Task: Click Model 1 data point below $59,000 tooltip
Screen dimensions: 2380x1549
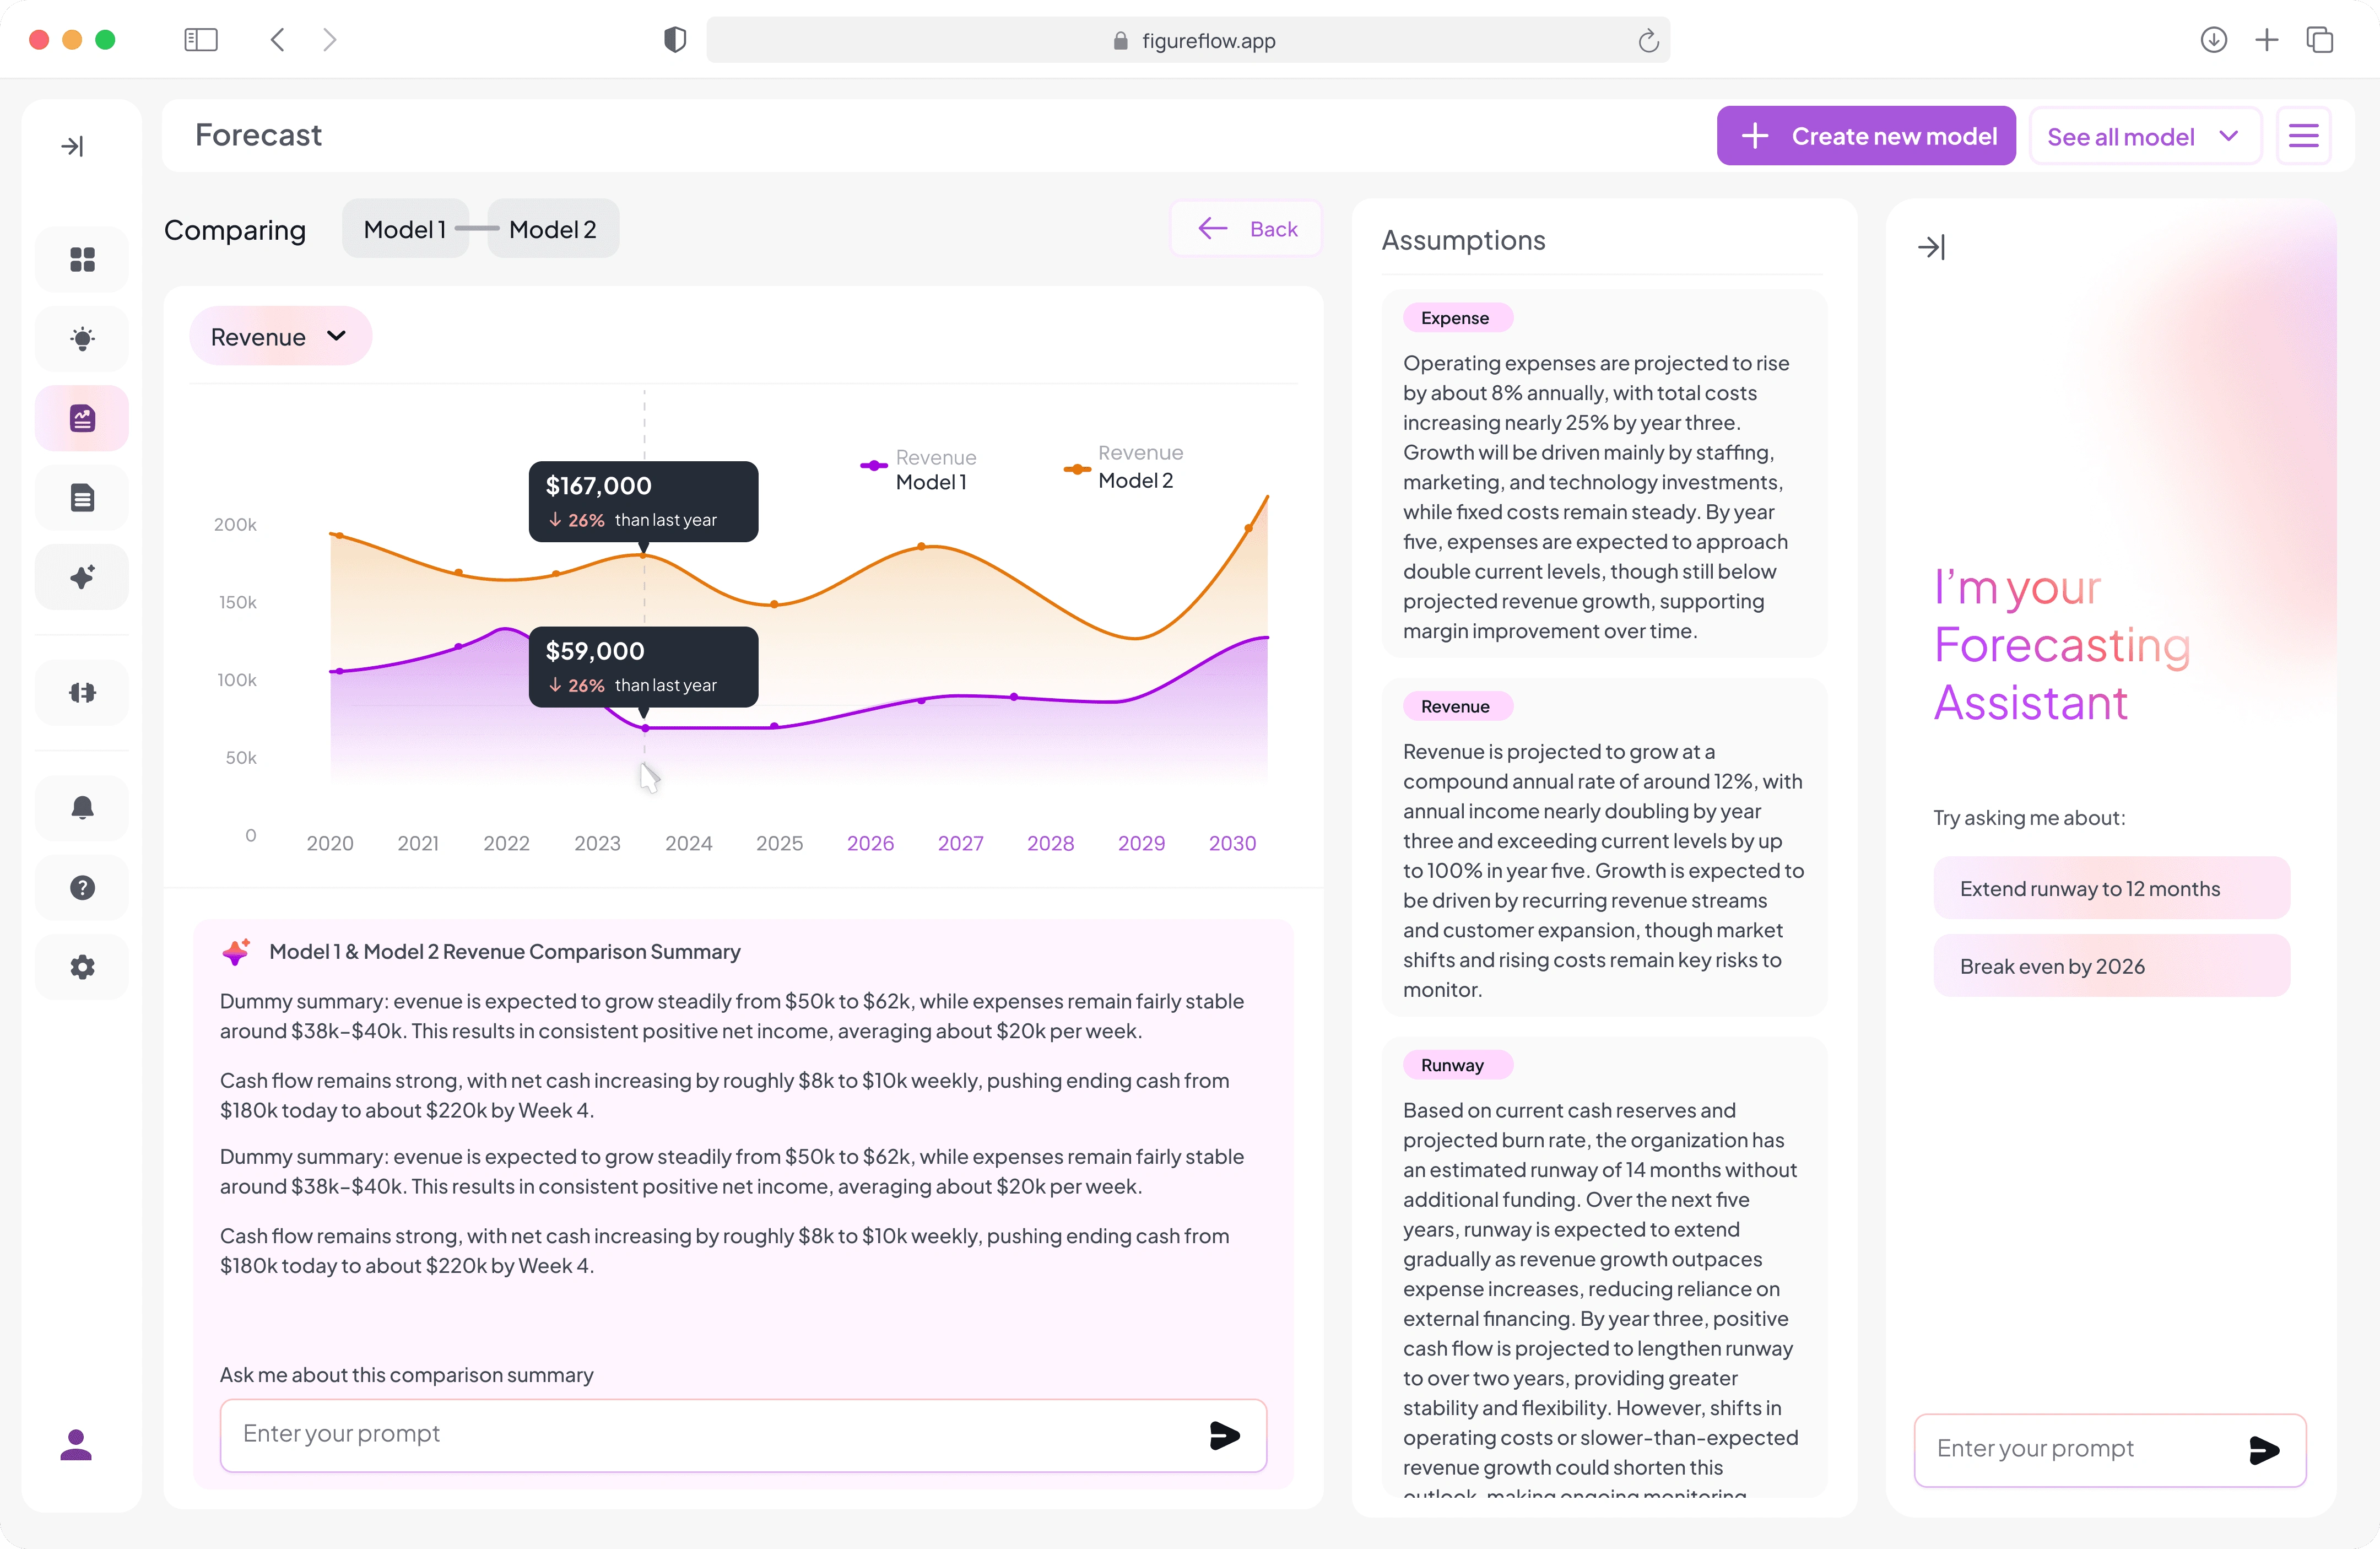Action: [645, 728]
